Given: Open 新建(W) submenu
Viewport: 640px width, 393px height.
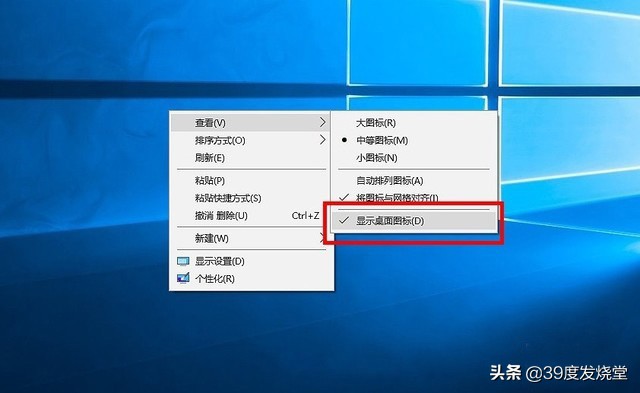Looking at the screenshot, I should pyautogui.click(x=250, y=238).
